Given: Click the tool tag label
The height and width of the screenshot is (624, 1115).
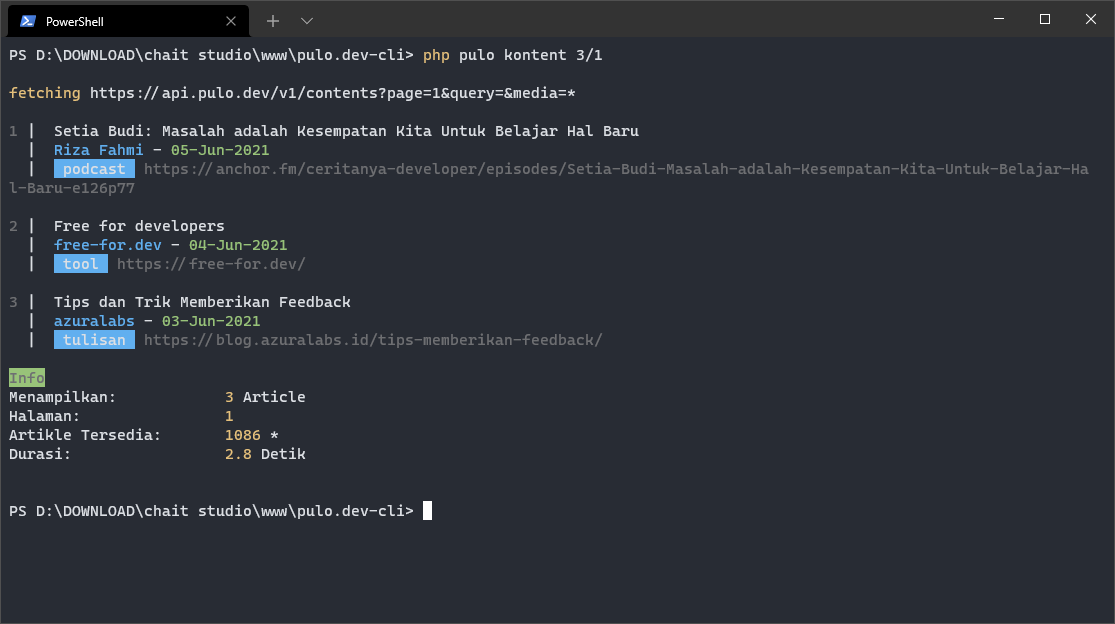Looking at the screenshot, I should tap(80, 264).
